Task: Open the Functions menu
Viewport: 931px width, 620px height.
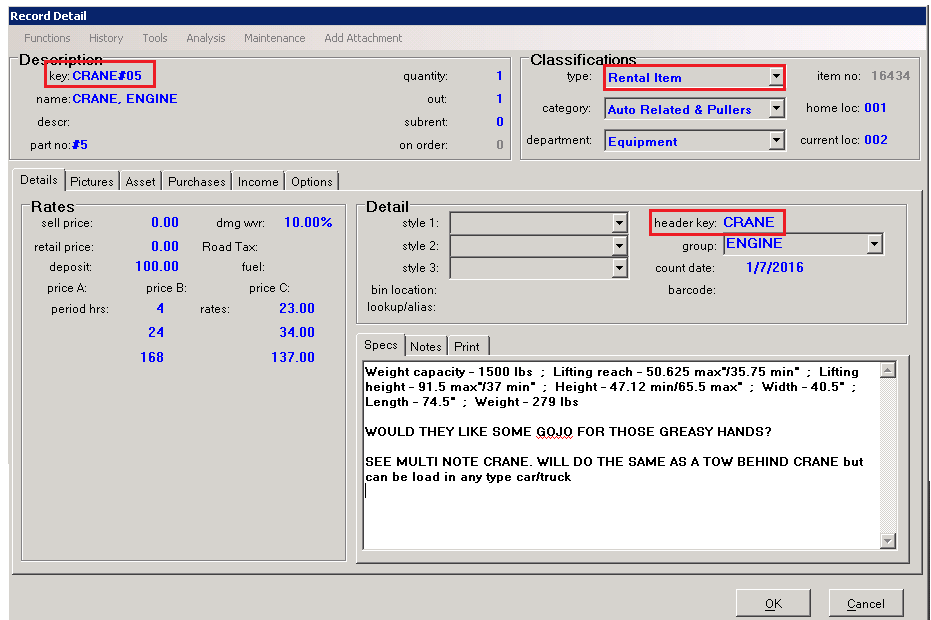Action: pos(47,38)
